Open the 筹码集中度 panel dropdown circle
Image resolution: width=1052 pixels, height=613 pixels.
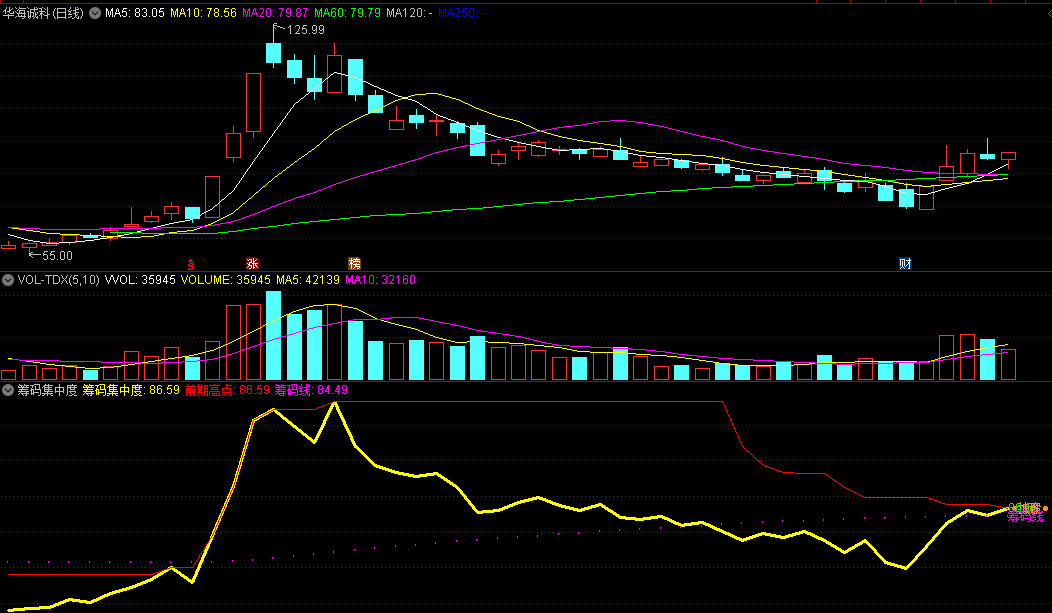pos(8,390)
